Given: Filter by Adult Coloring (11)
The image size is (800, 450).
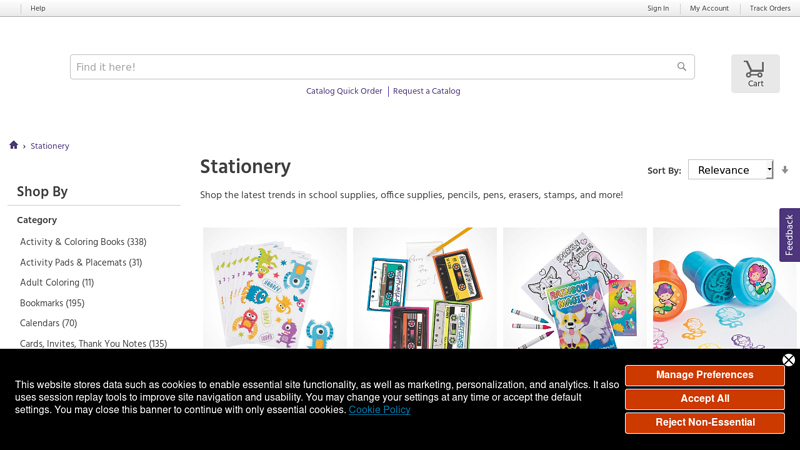Looking at the screenshot, I should 57,282.
